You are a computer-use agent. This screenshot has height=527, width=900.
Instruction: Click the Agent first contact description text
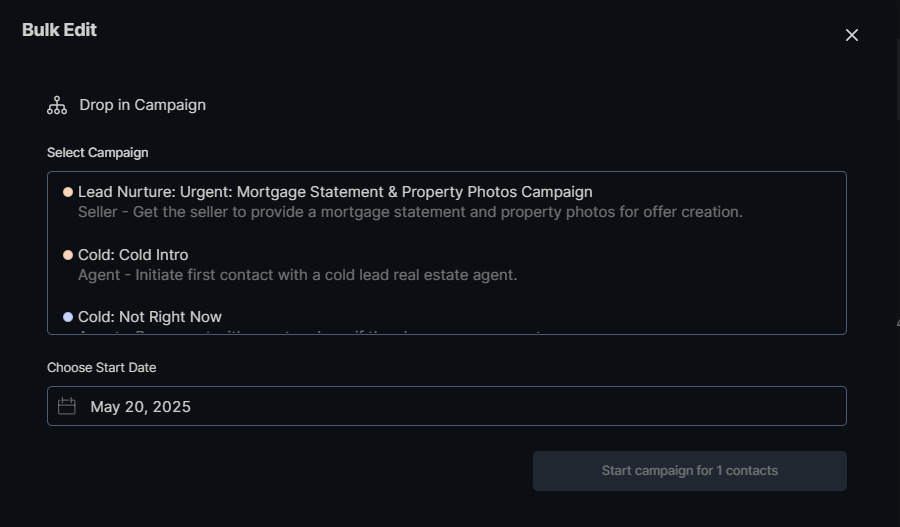tap(297, 275)
